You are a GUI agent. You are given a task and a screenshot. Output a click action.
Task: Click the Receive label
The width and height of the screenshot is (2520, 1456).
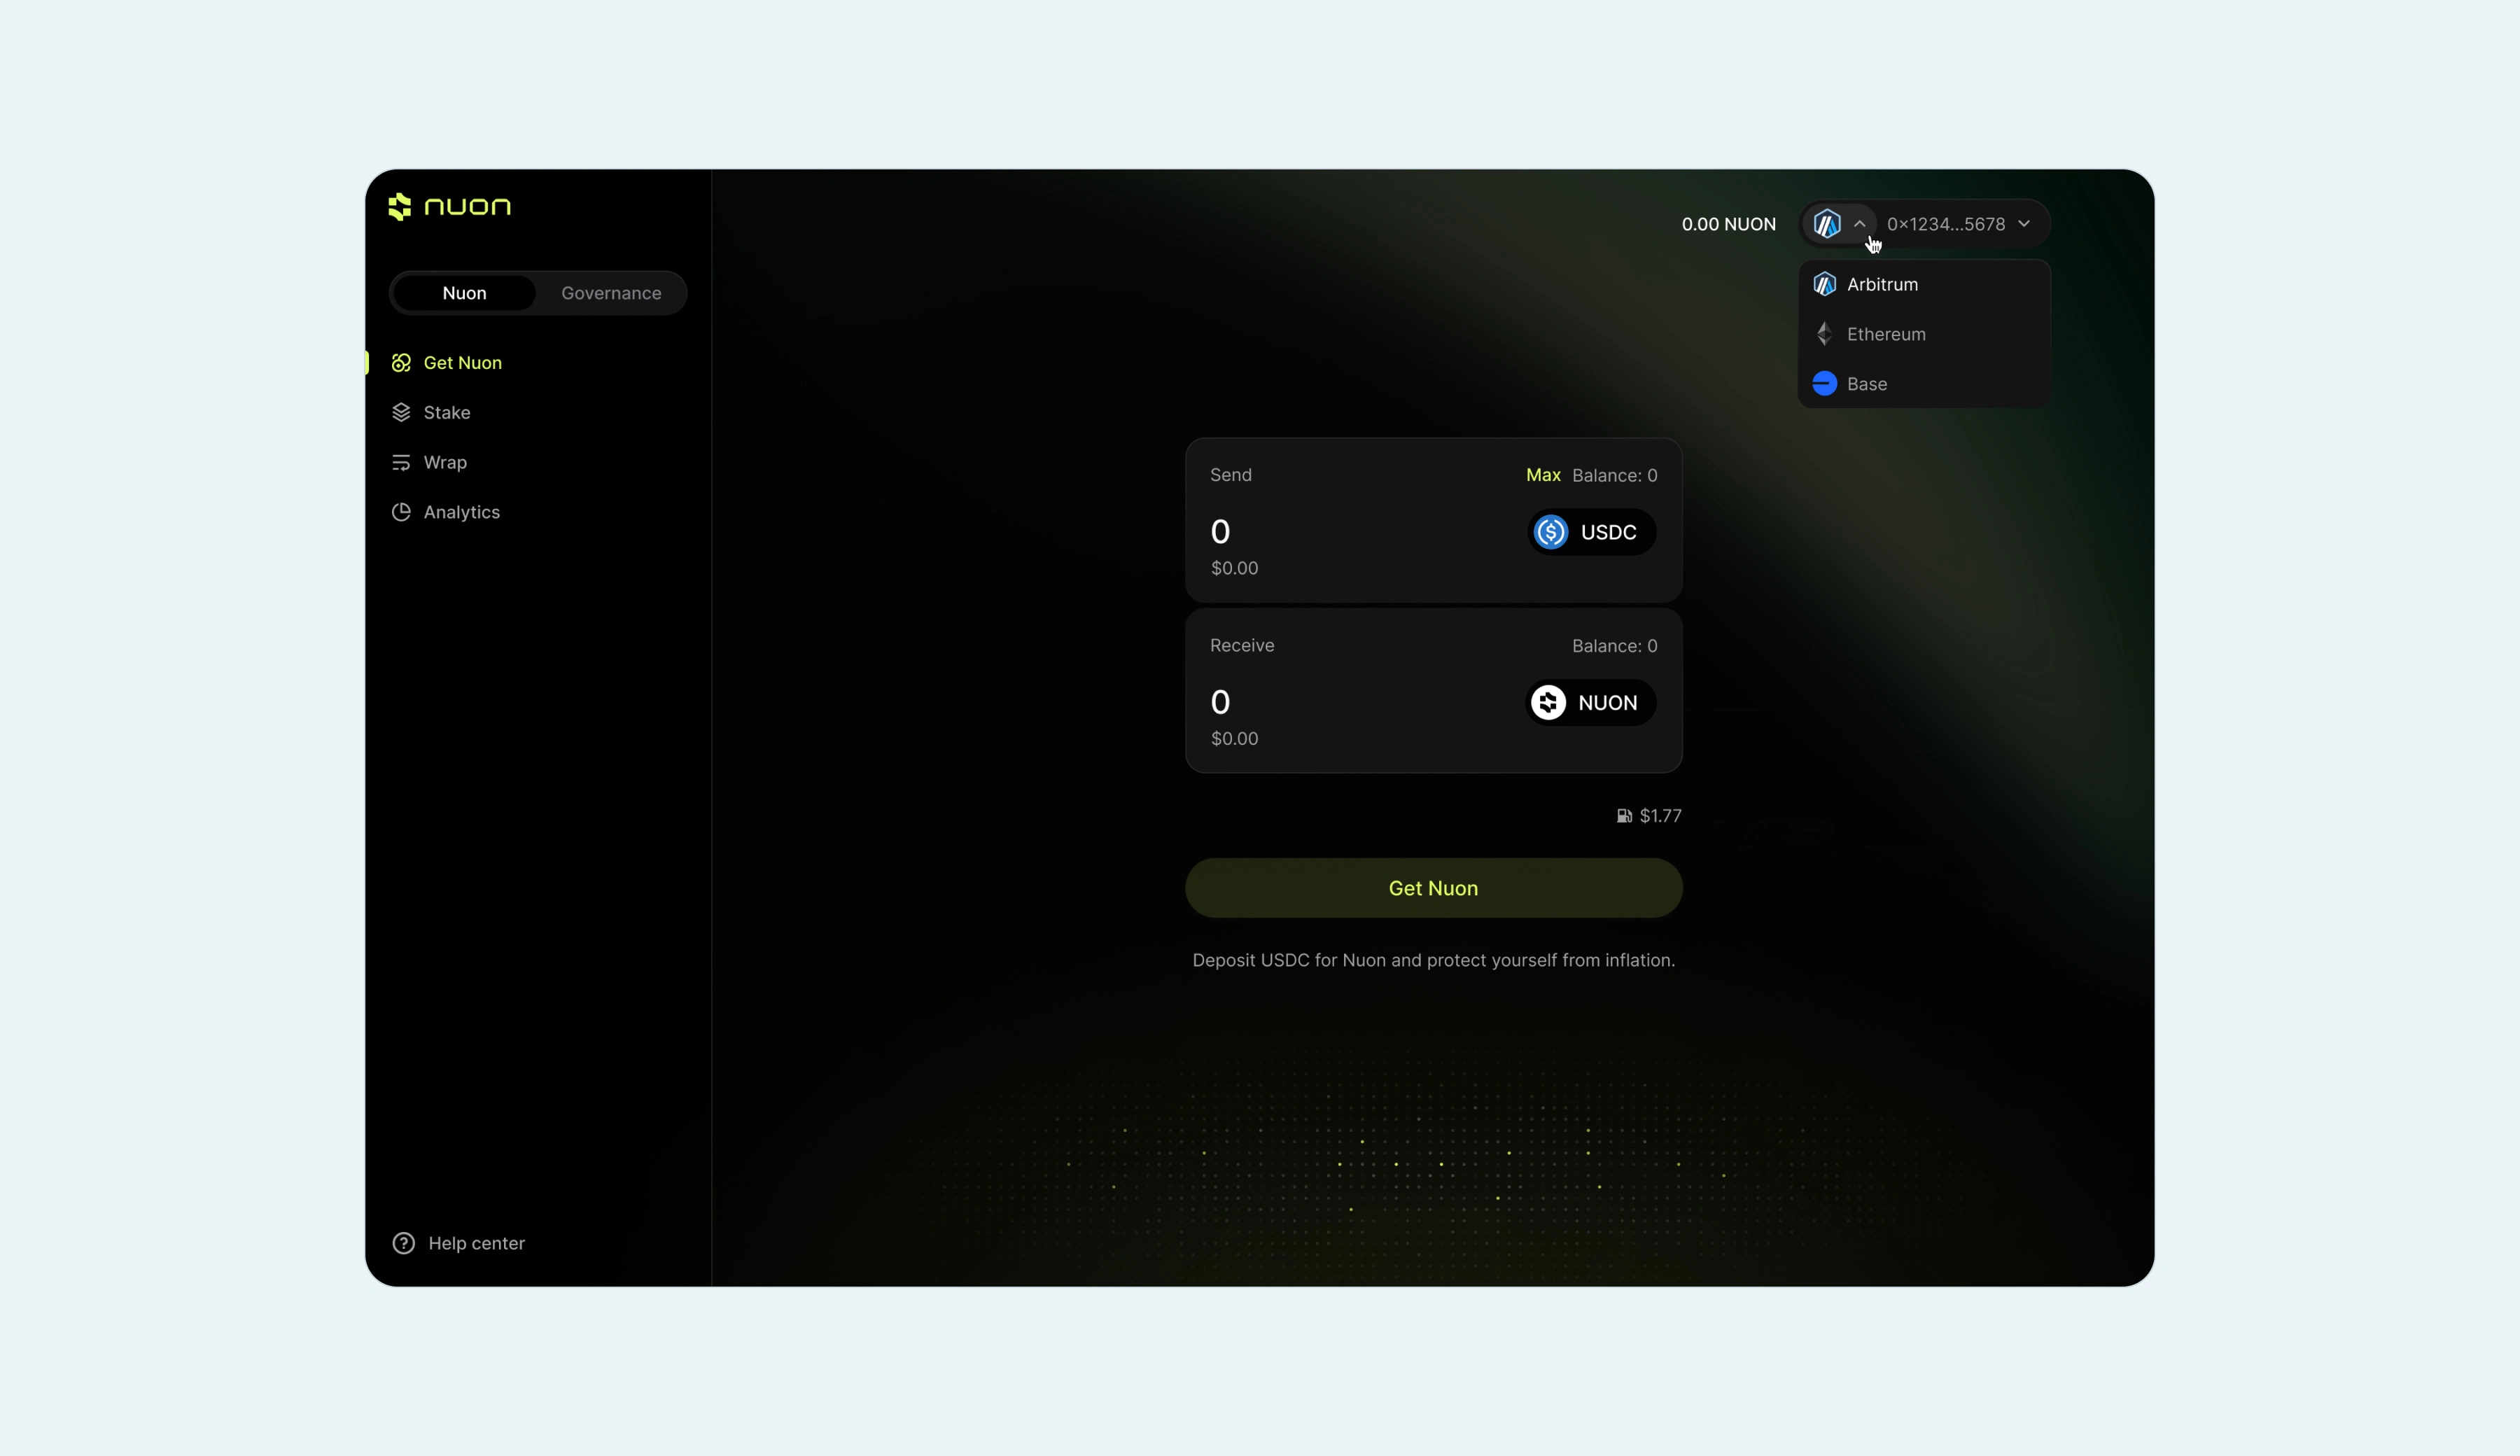point(1242,646)
